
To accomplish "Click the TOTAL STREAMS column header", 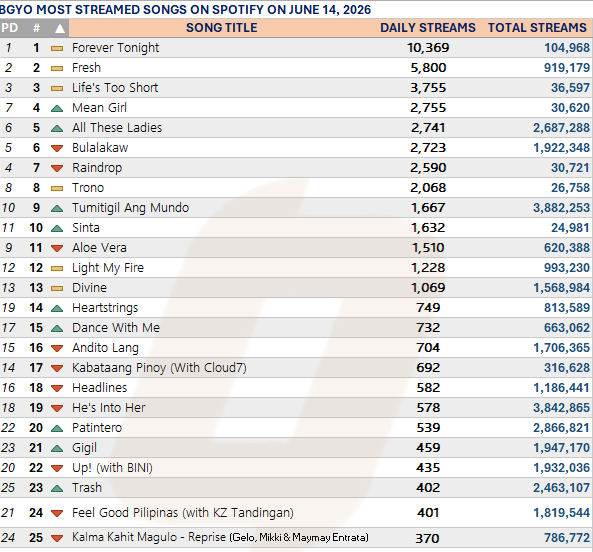I will point(537,28).
